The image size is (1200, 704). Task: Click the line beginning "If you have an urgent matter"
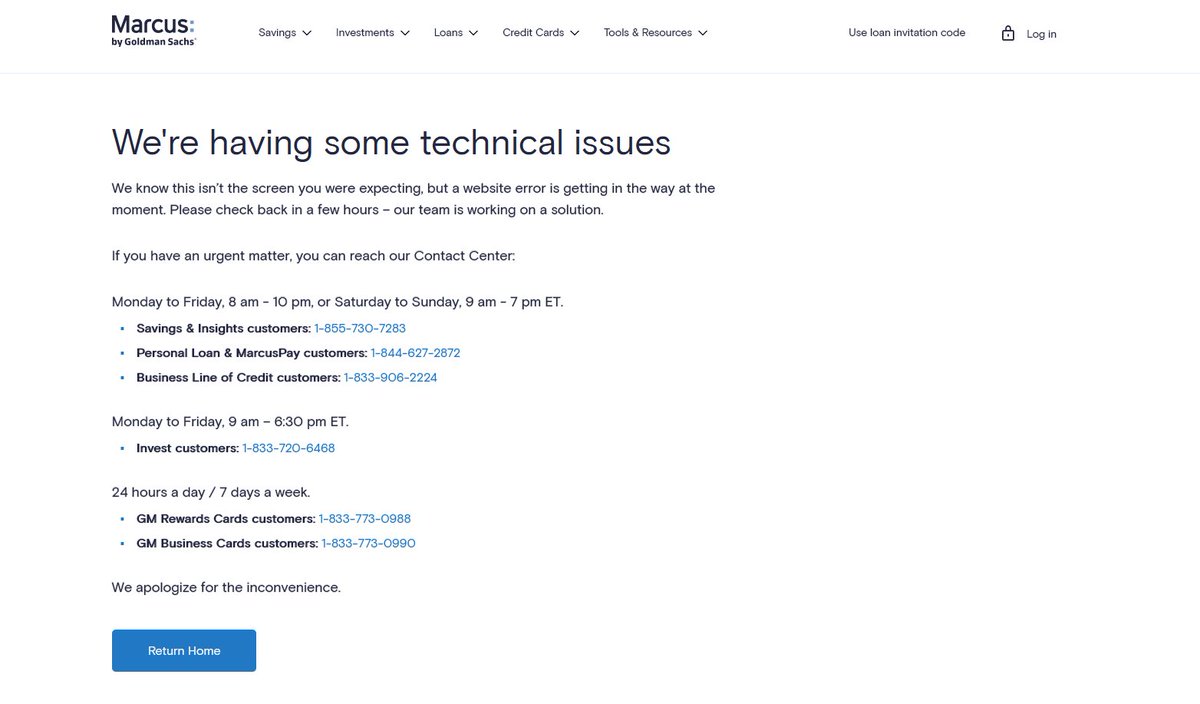pos(313,256)
